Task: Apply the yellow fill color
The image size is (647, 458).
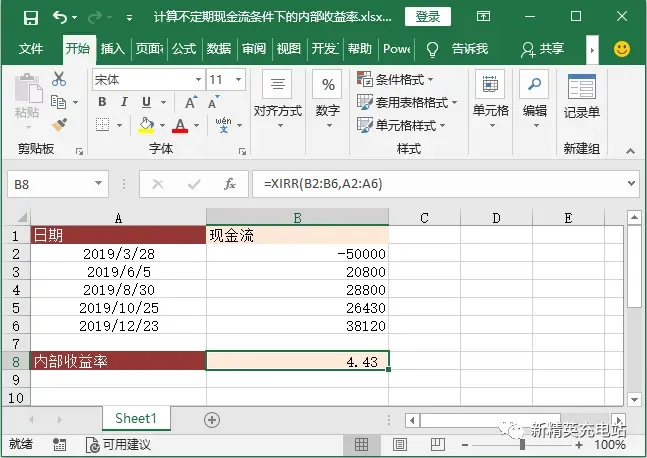Action: click(146, 125)
